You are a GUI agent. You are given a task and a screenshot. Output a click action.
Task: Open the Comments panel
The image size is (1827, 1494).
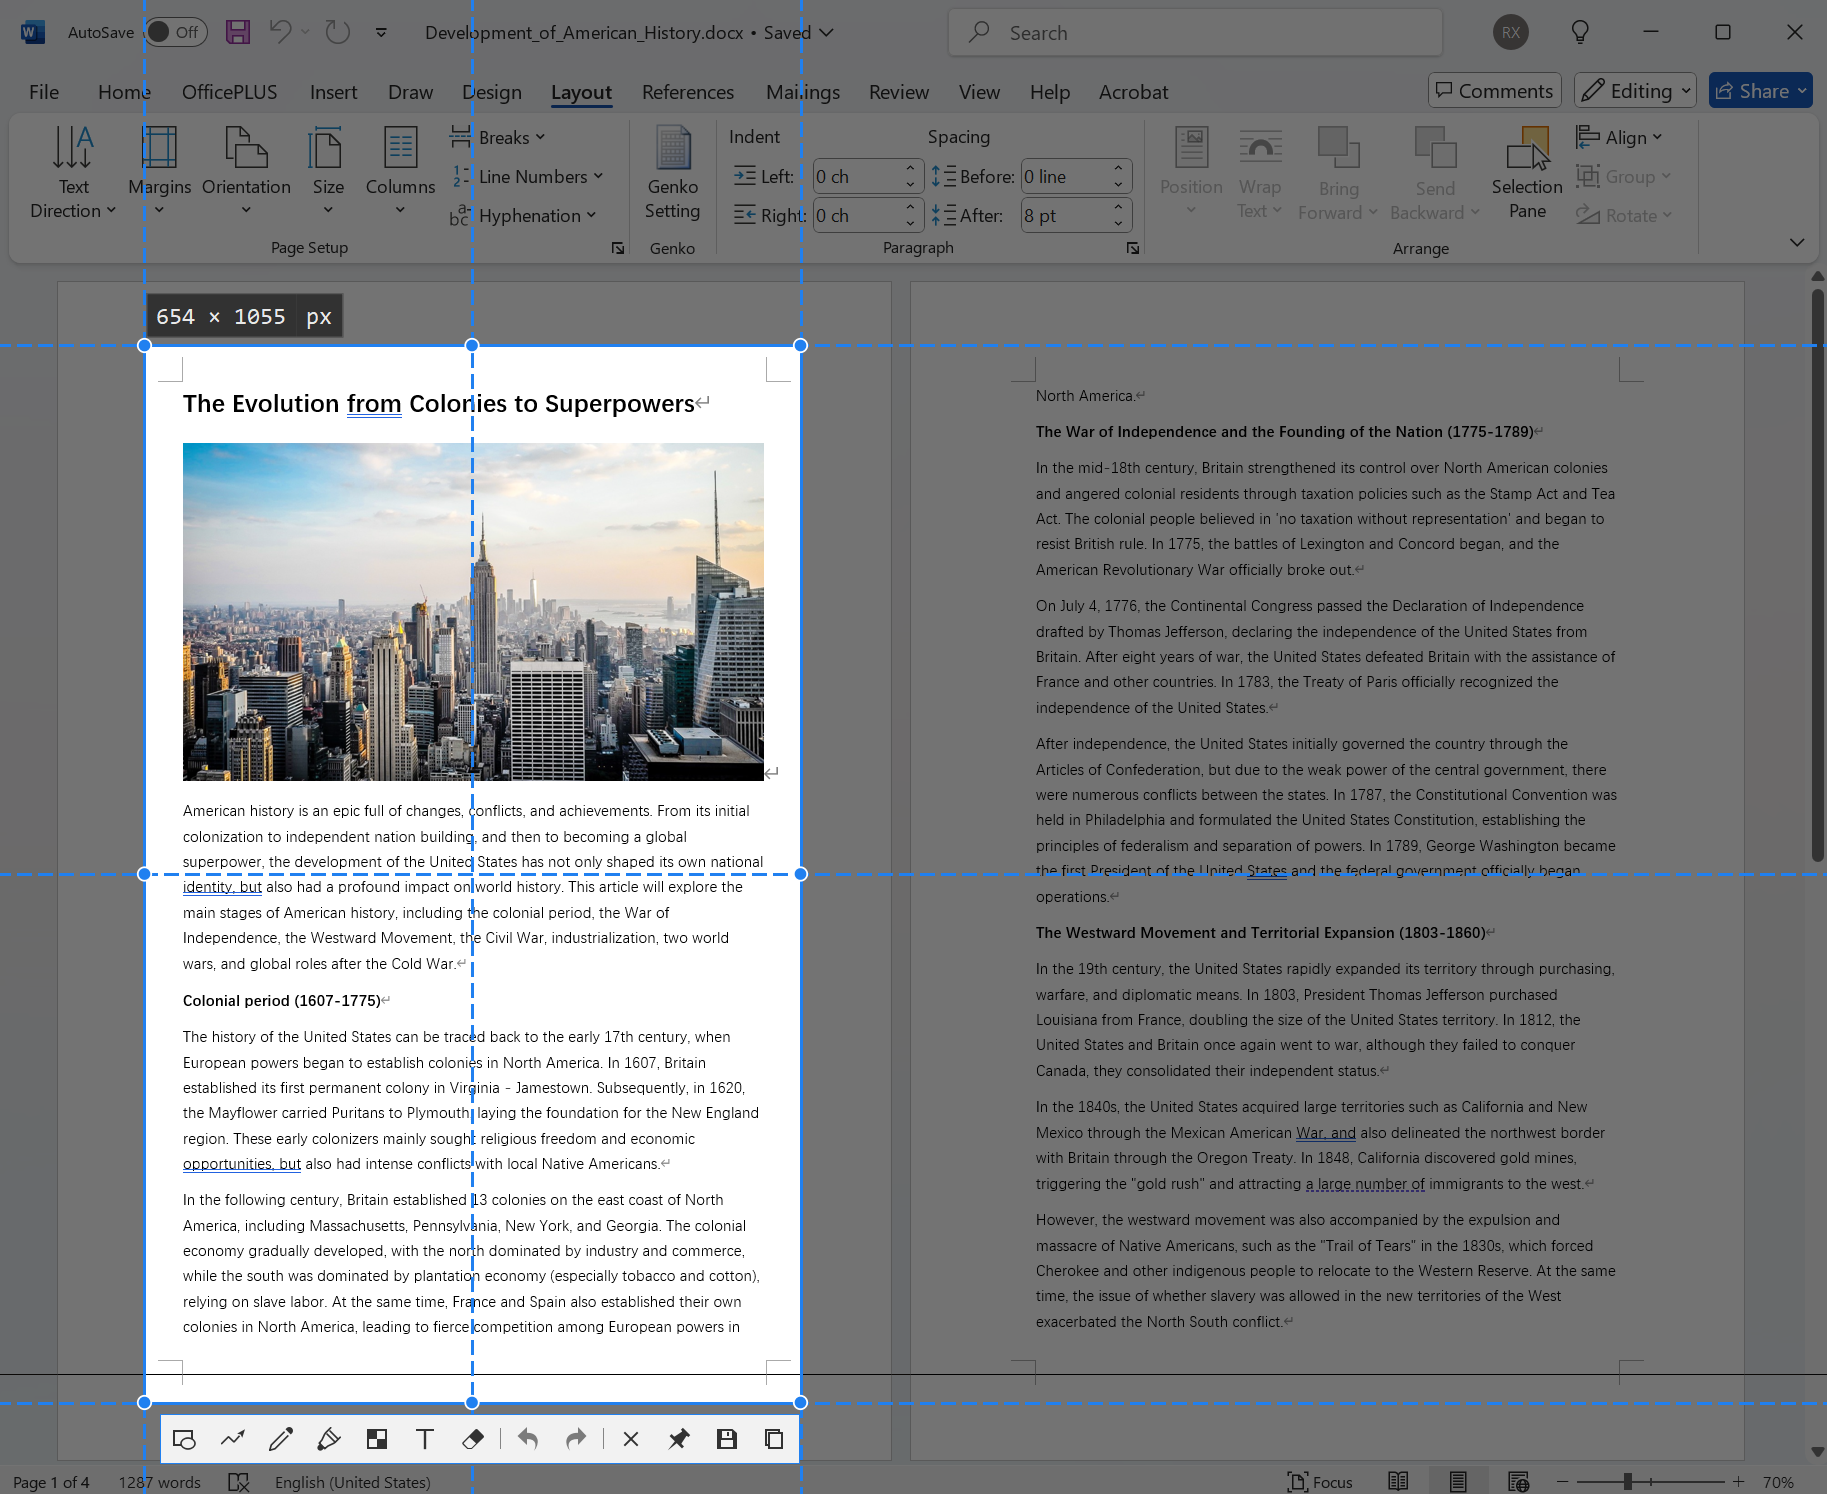(1493, 90)
